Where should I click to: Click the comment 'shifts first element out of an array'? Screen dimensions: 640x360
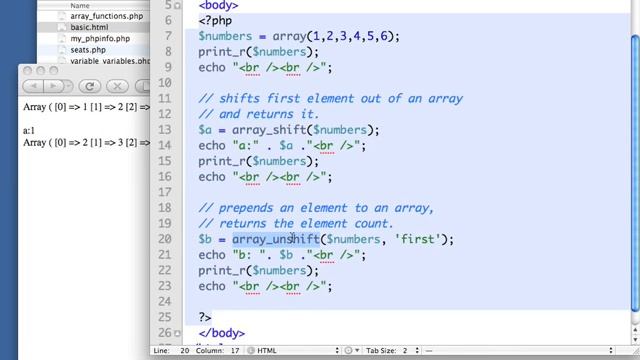[331, 99]
